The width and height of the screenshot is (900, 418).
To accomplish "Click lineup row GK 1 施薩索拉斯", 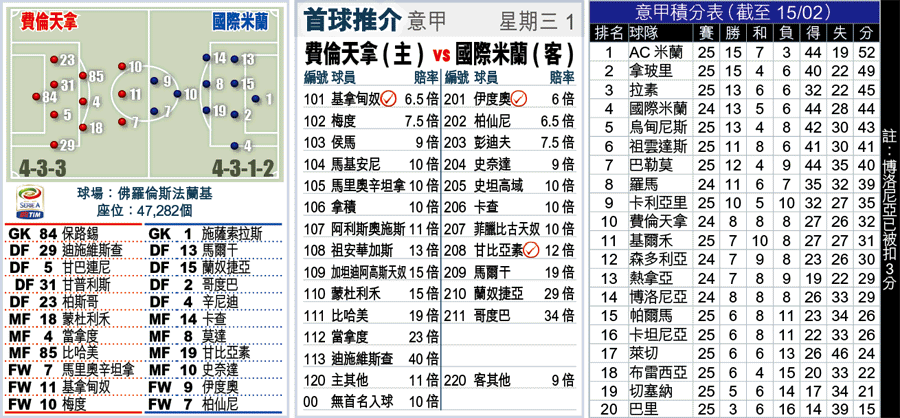I will (215, 233).
